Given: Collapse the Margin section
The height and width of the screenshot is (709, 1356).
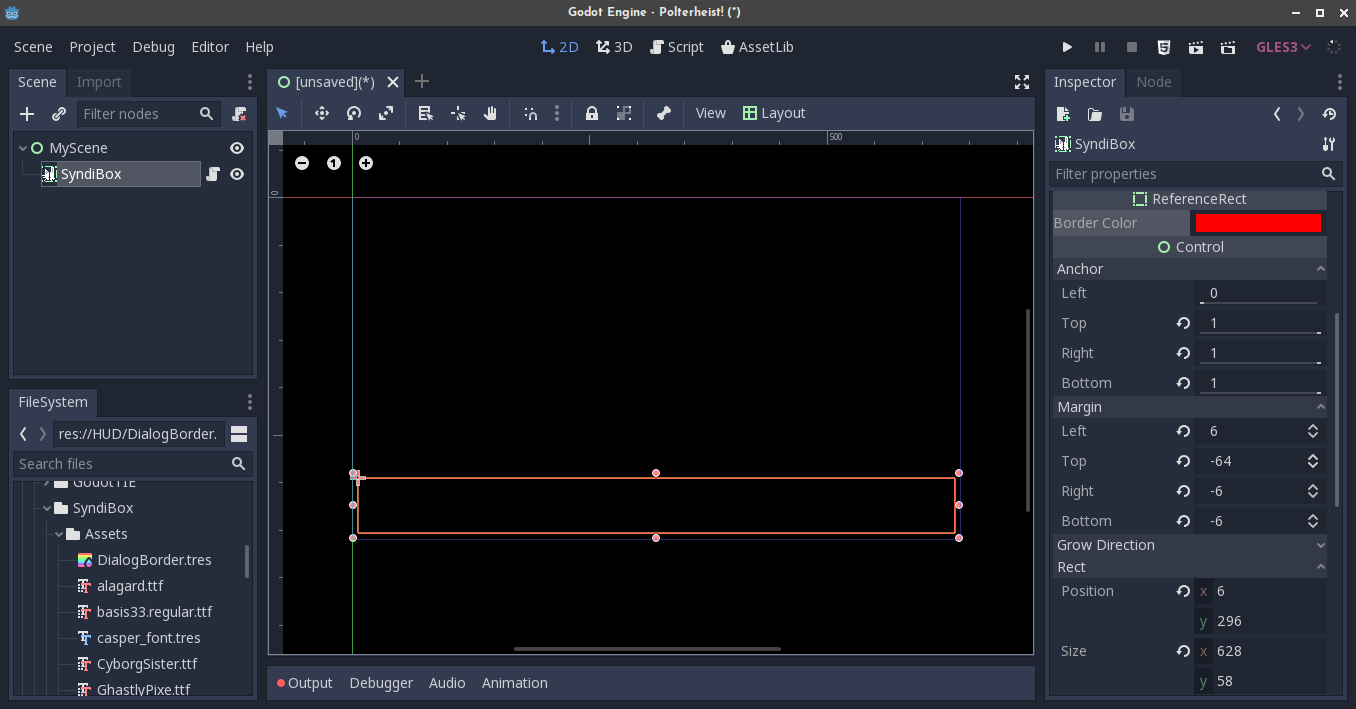Looking at the screenshot, I should click(x=1190, y=407).
